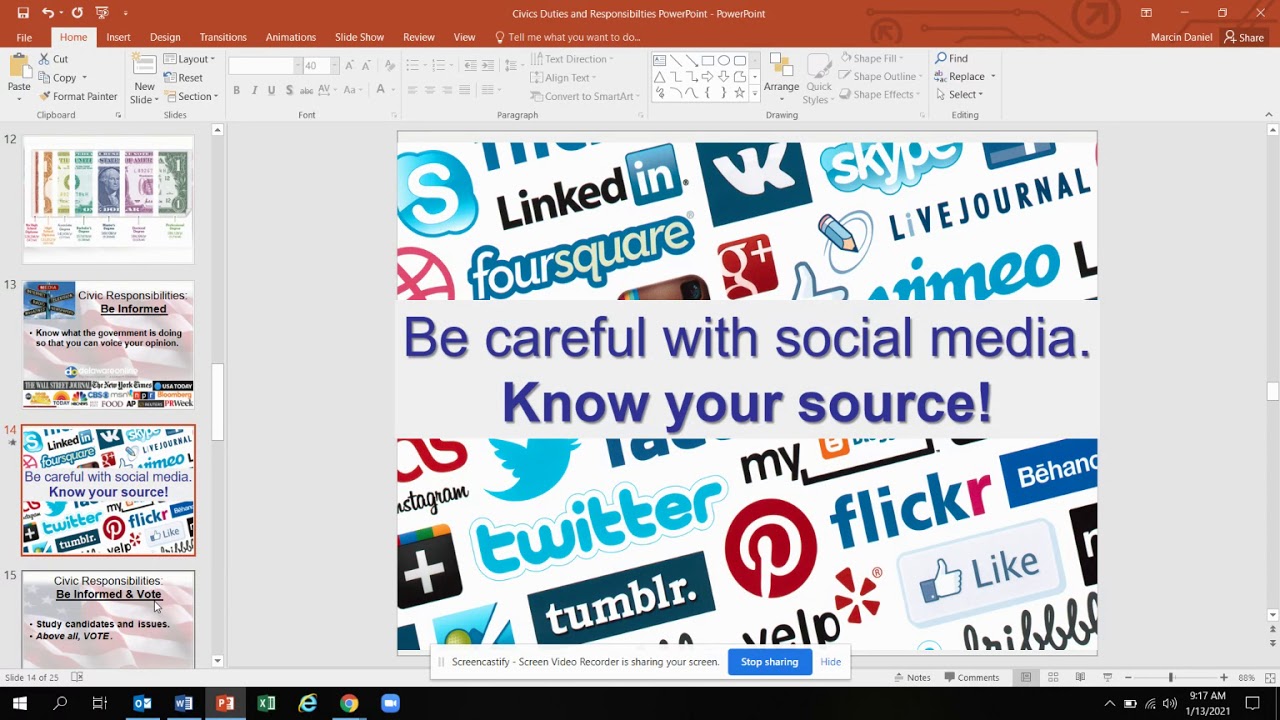Start slideshow from beginning via Quick Access icon

click(101, 13)
